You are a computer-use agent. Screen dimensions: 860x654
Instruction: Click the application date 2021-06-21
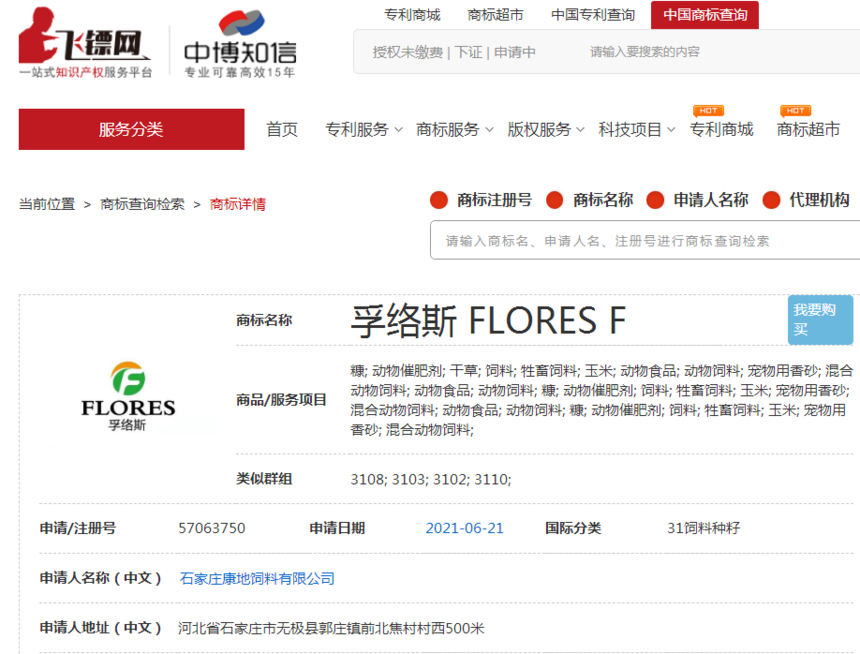coord(465,528)
